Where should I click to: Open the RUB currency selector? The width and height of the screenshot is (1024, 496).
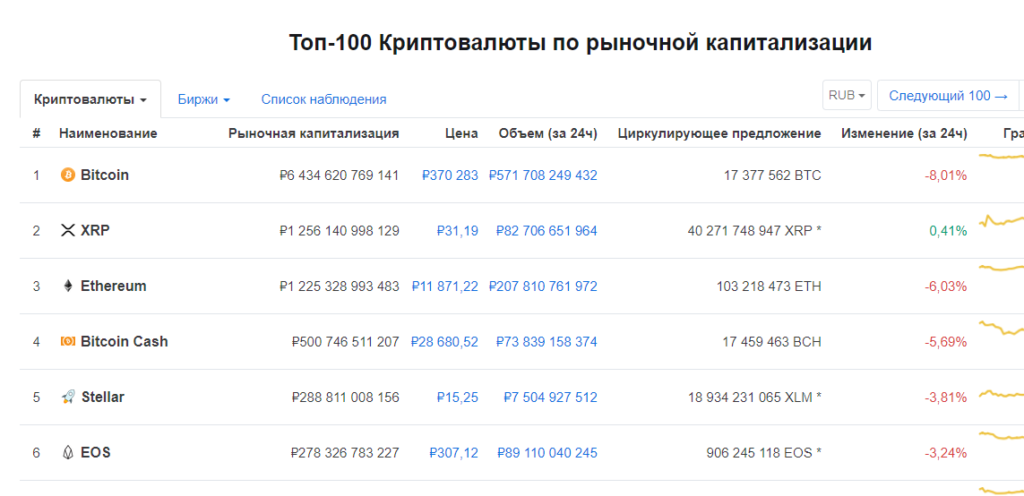click(846, 96)
